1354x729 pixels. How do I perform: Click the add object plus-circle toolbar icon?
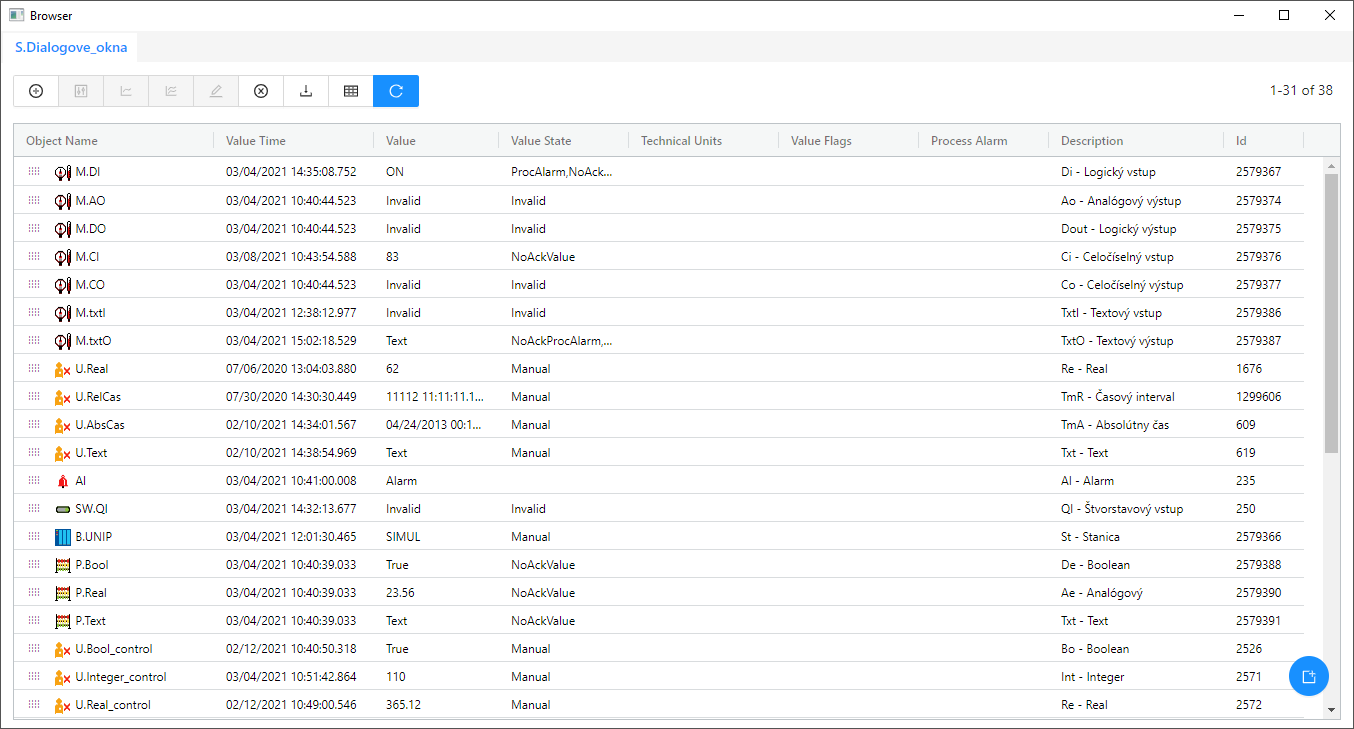pyautogui.click(x=36, y=91)
